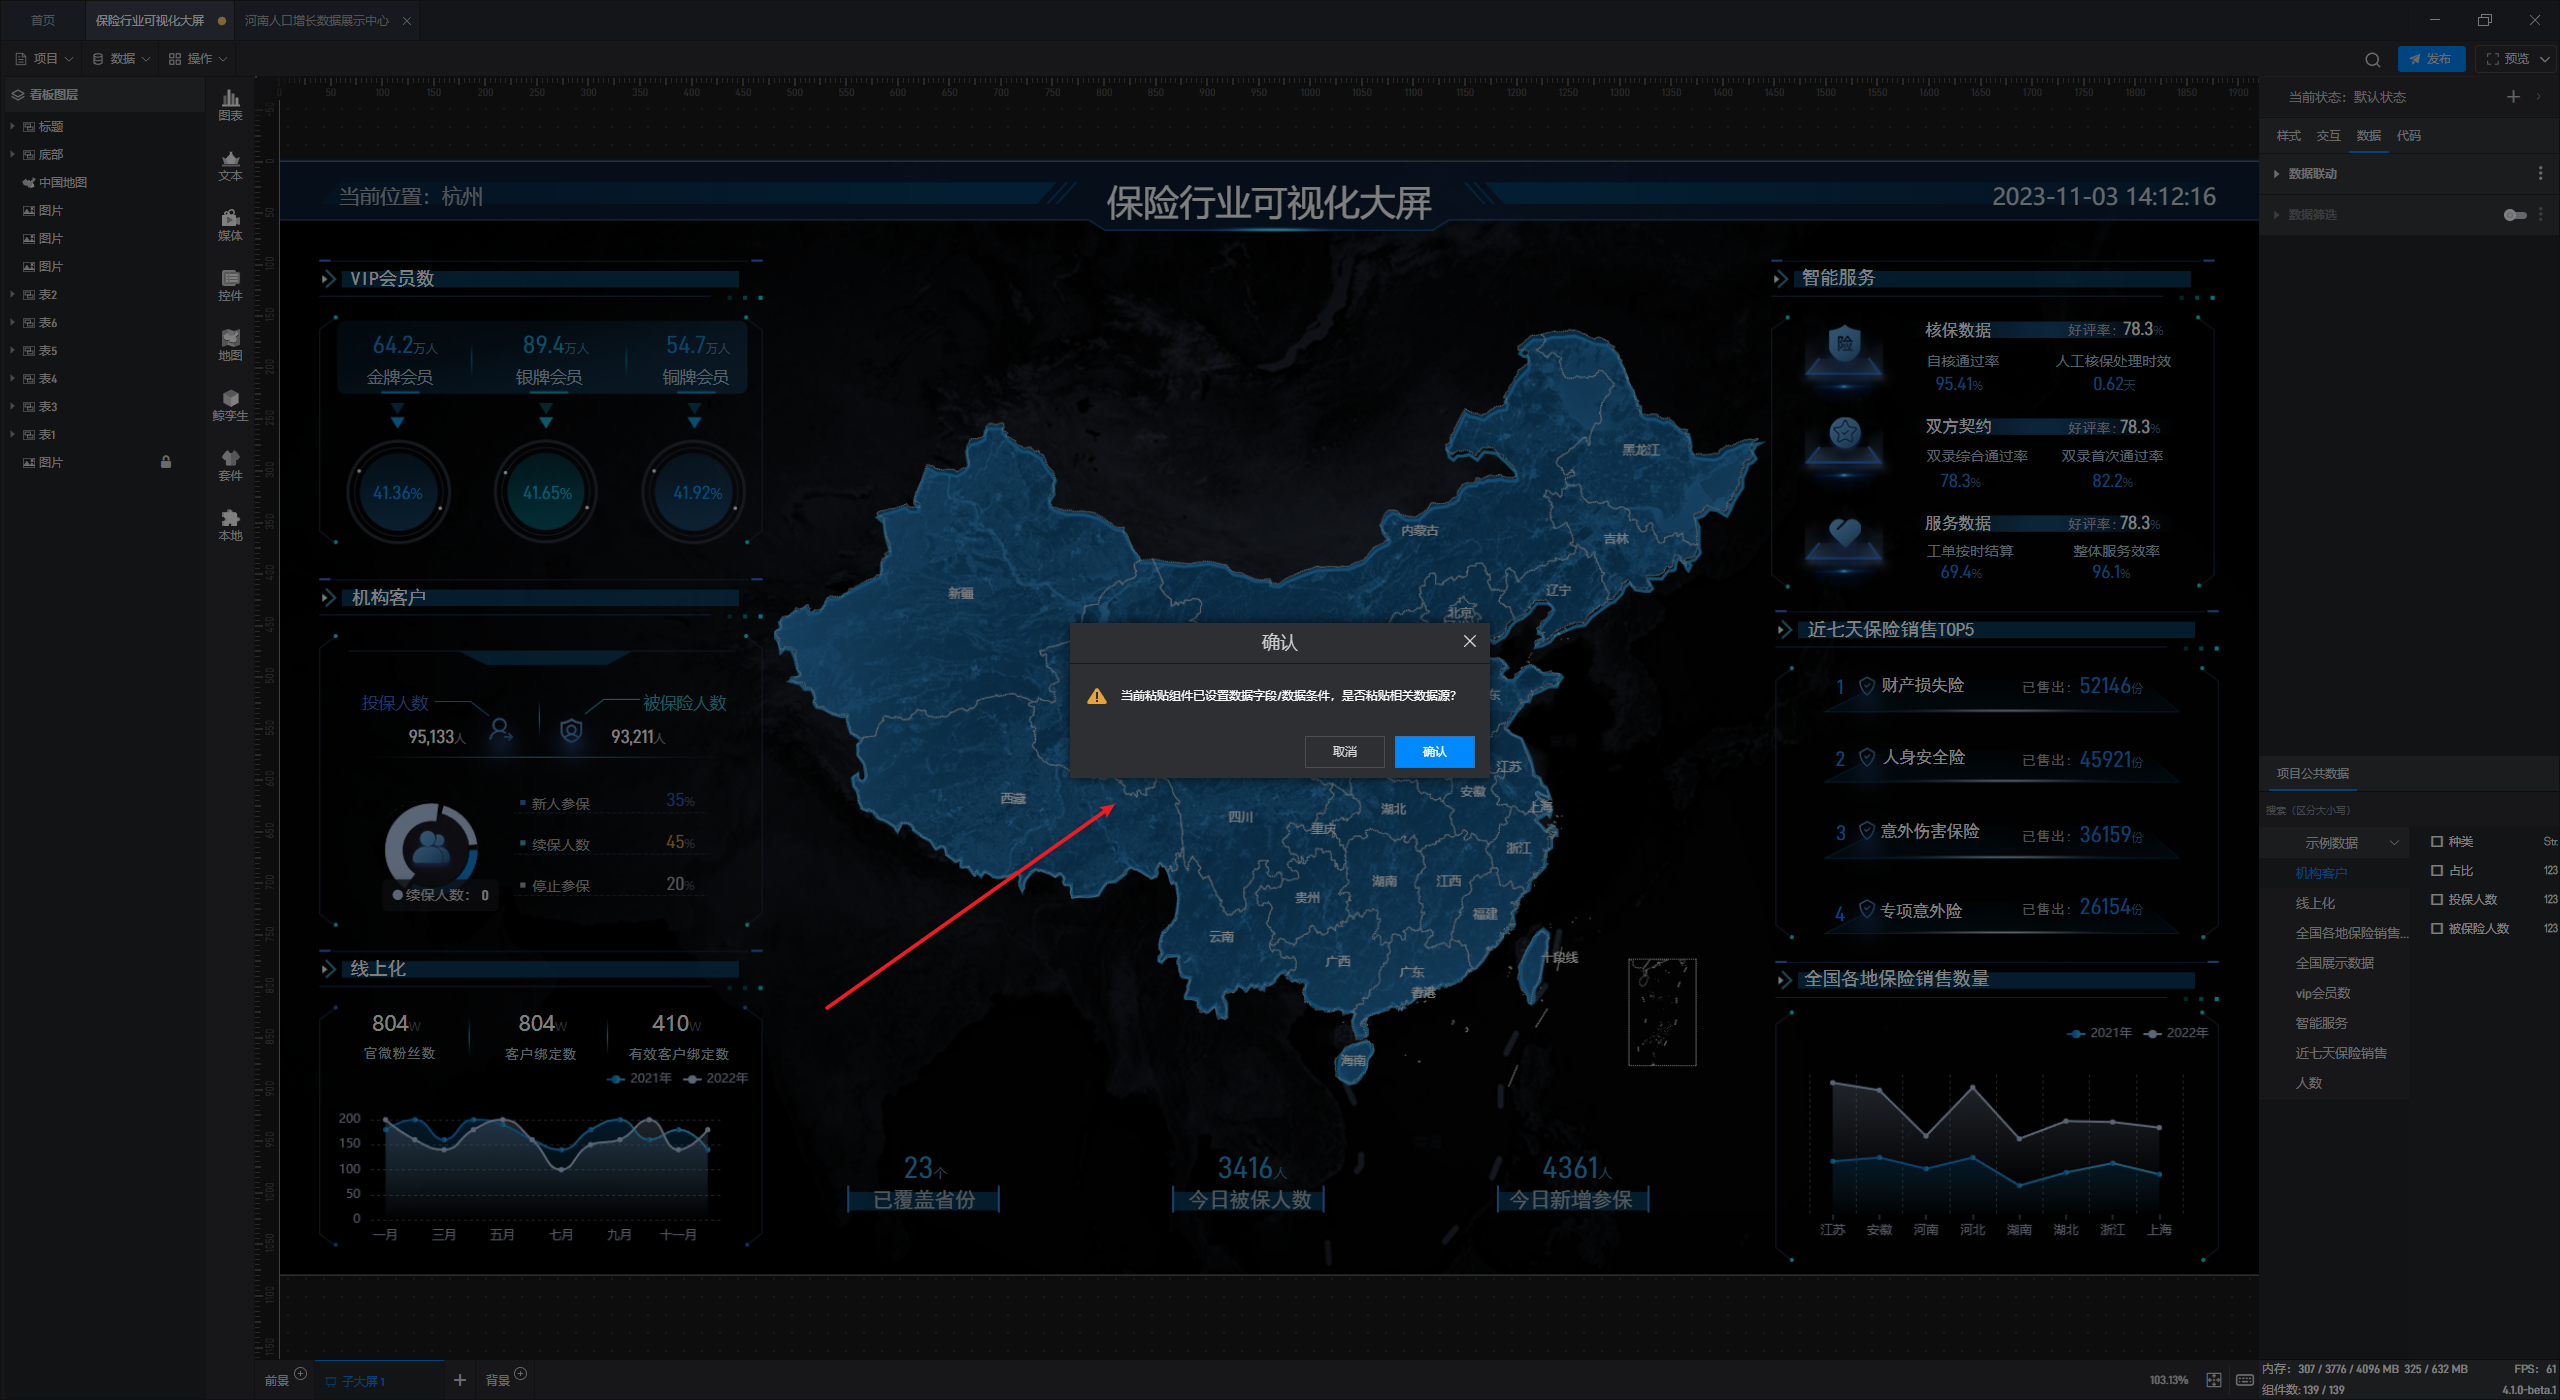Toggle the 数据筛选 switch
2560x1400 pixels.
coord(2514,215)
